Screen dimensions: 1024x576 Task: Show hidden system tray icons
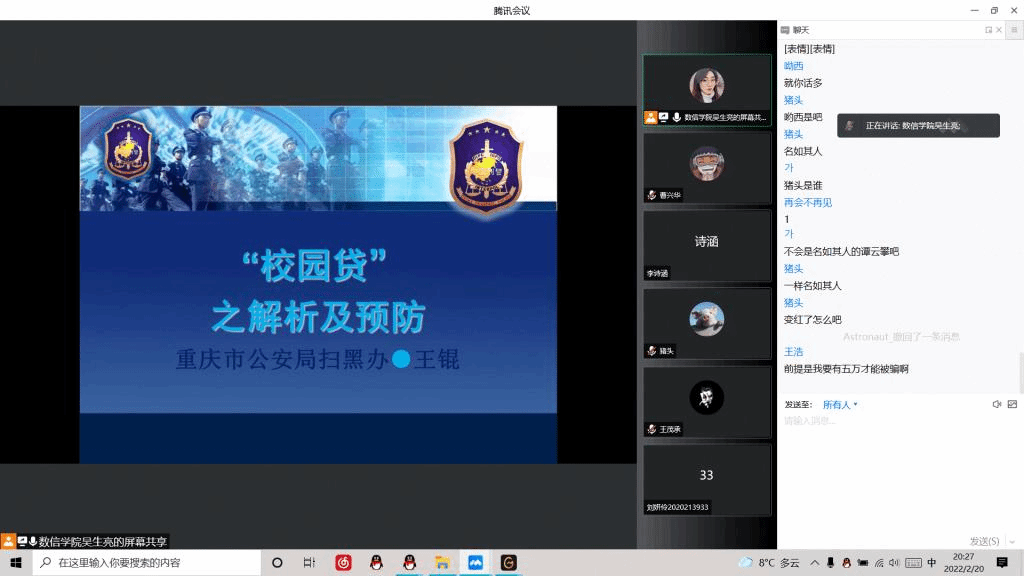[814, 563]
